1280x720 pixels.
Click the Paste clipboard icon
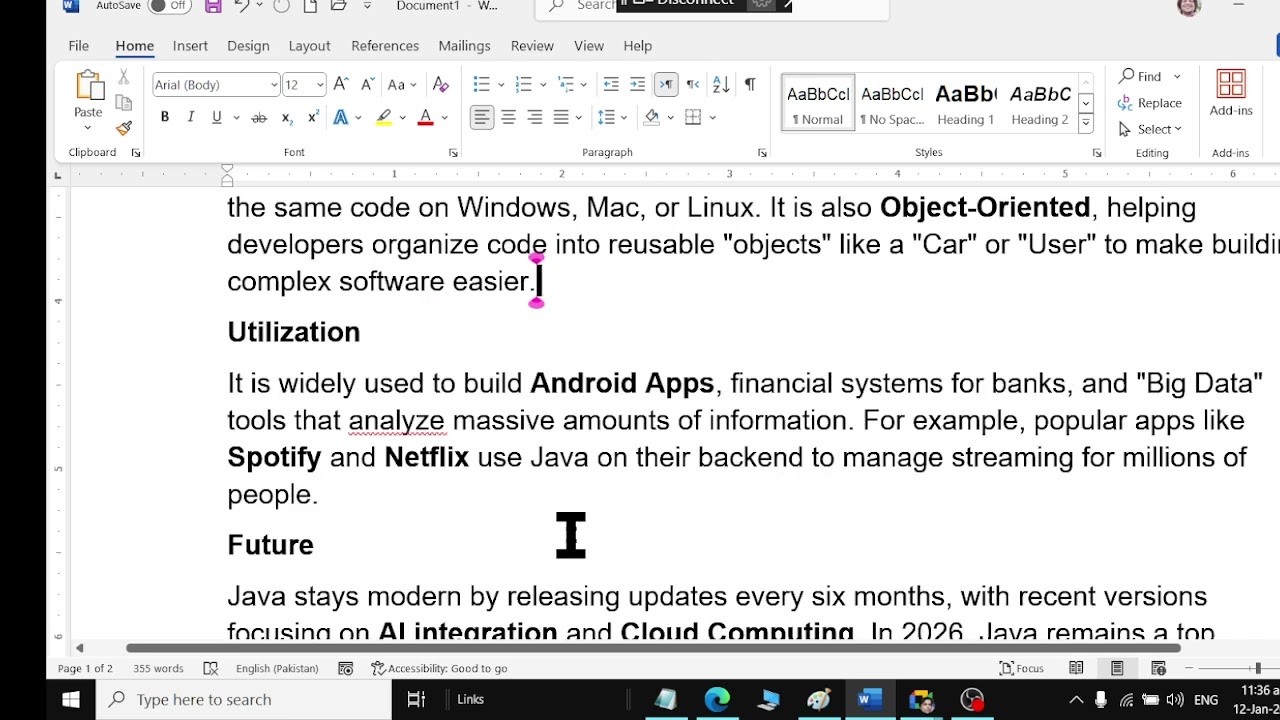coord(88,85)
